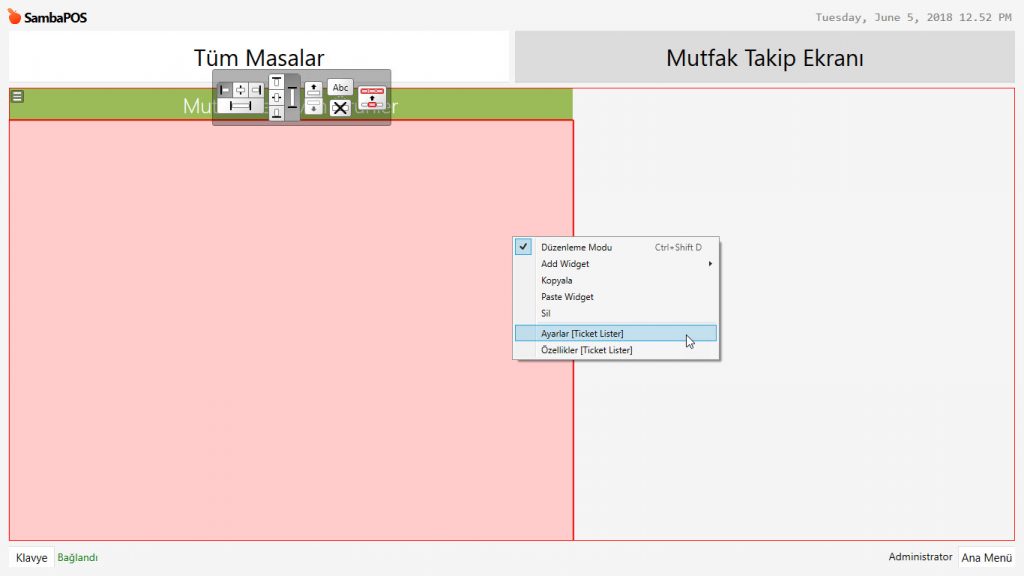The width and height of the screenshot is (1024, 576).
Task: Click the align top icon
Action: pyautogui.click(x=277, y=82)
